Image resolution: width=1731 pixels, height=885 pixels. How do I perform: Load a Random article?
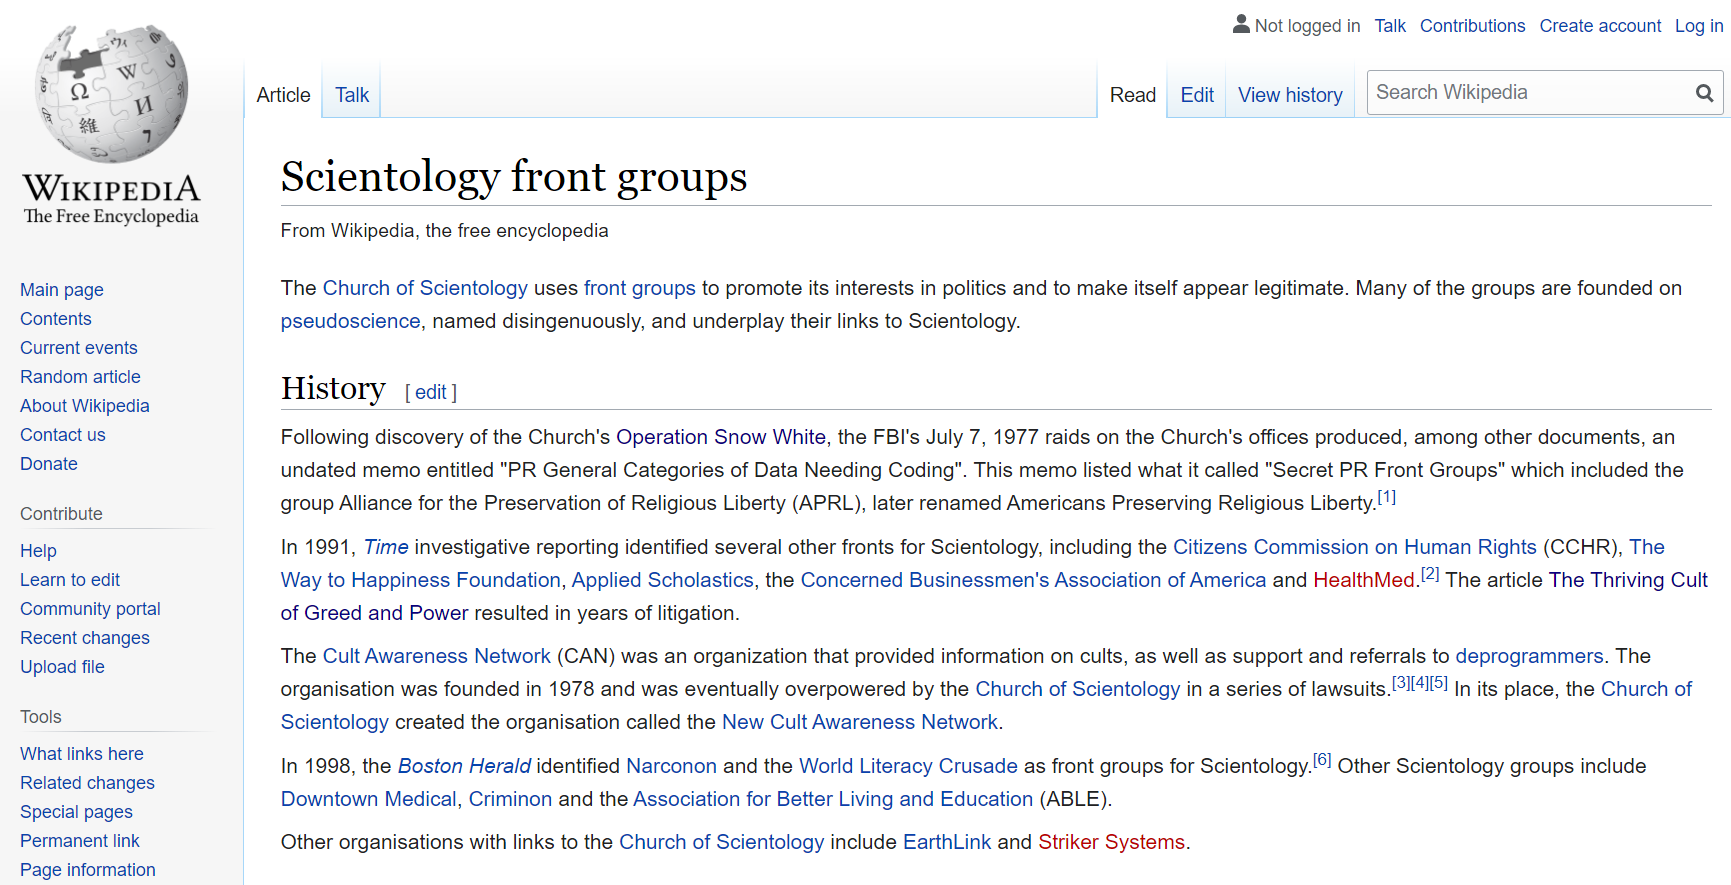80,377
